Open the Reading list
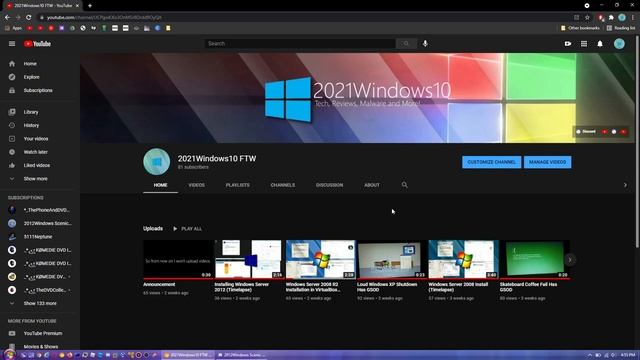Viewport: 640px width, 360px height. (621, 28)
